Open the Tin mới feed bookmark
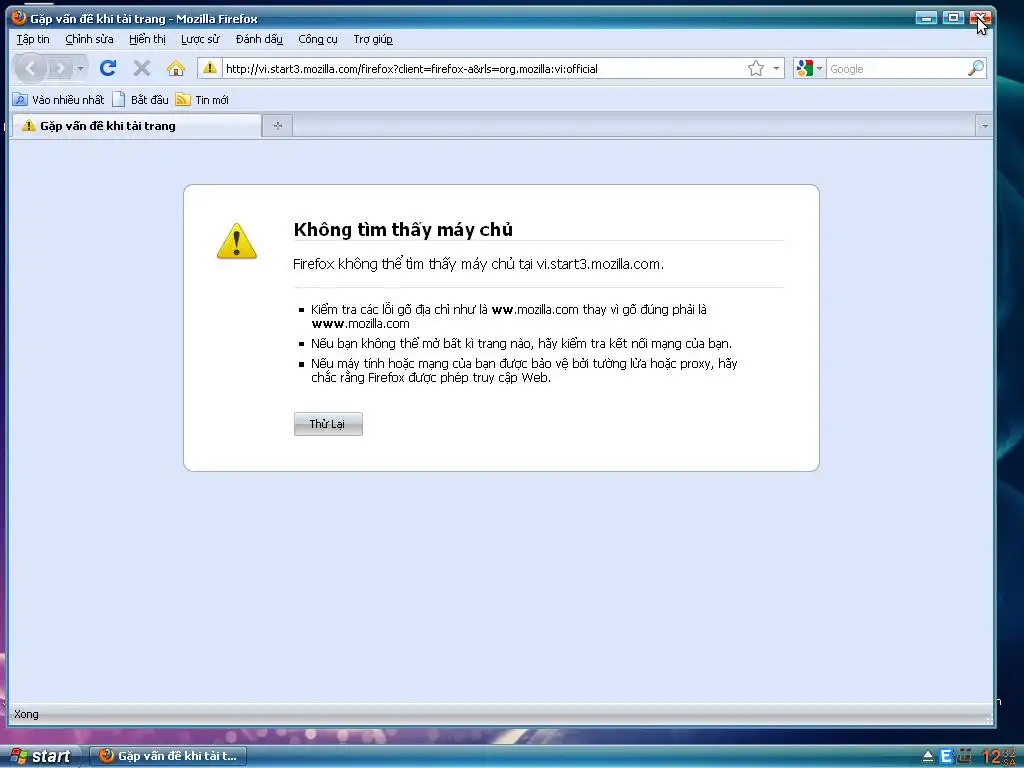 pos(202,100)
